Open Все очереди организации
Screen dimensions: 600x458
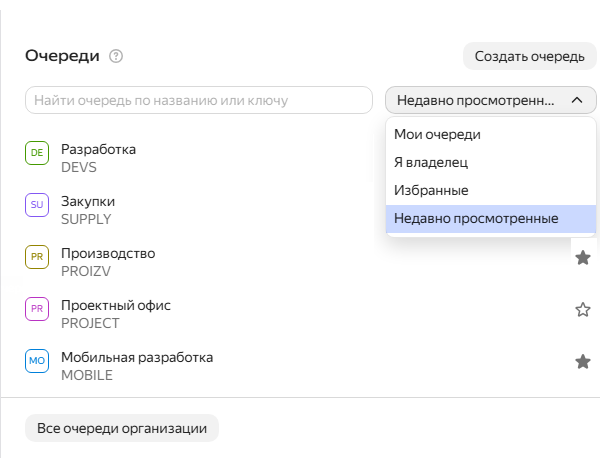(122, 428)
